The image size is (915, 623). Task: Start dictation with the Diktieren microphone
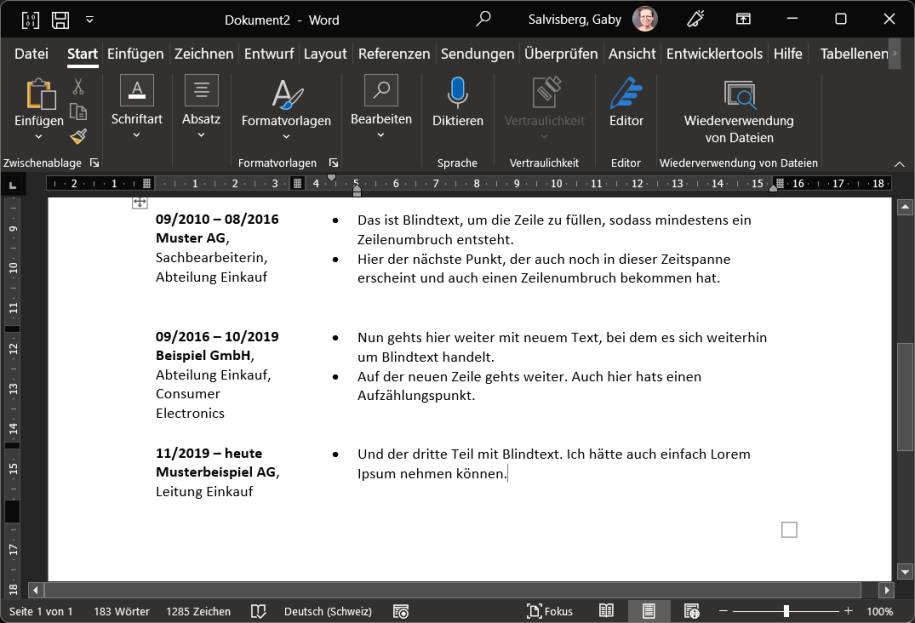(457, 103)
